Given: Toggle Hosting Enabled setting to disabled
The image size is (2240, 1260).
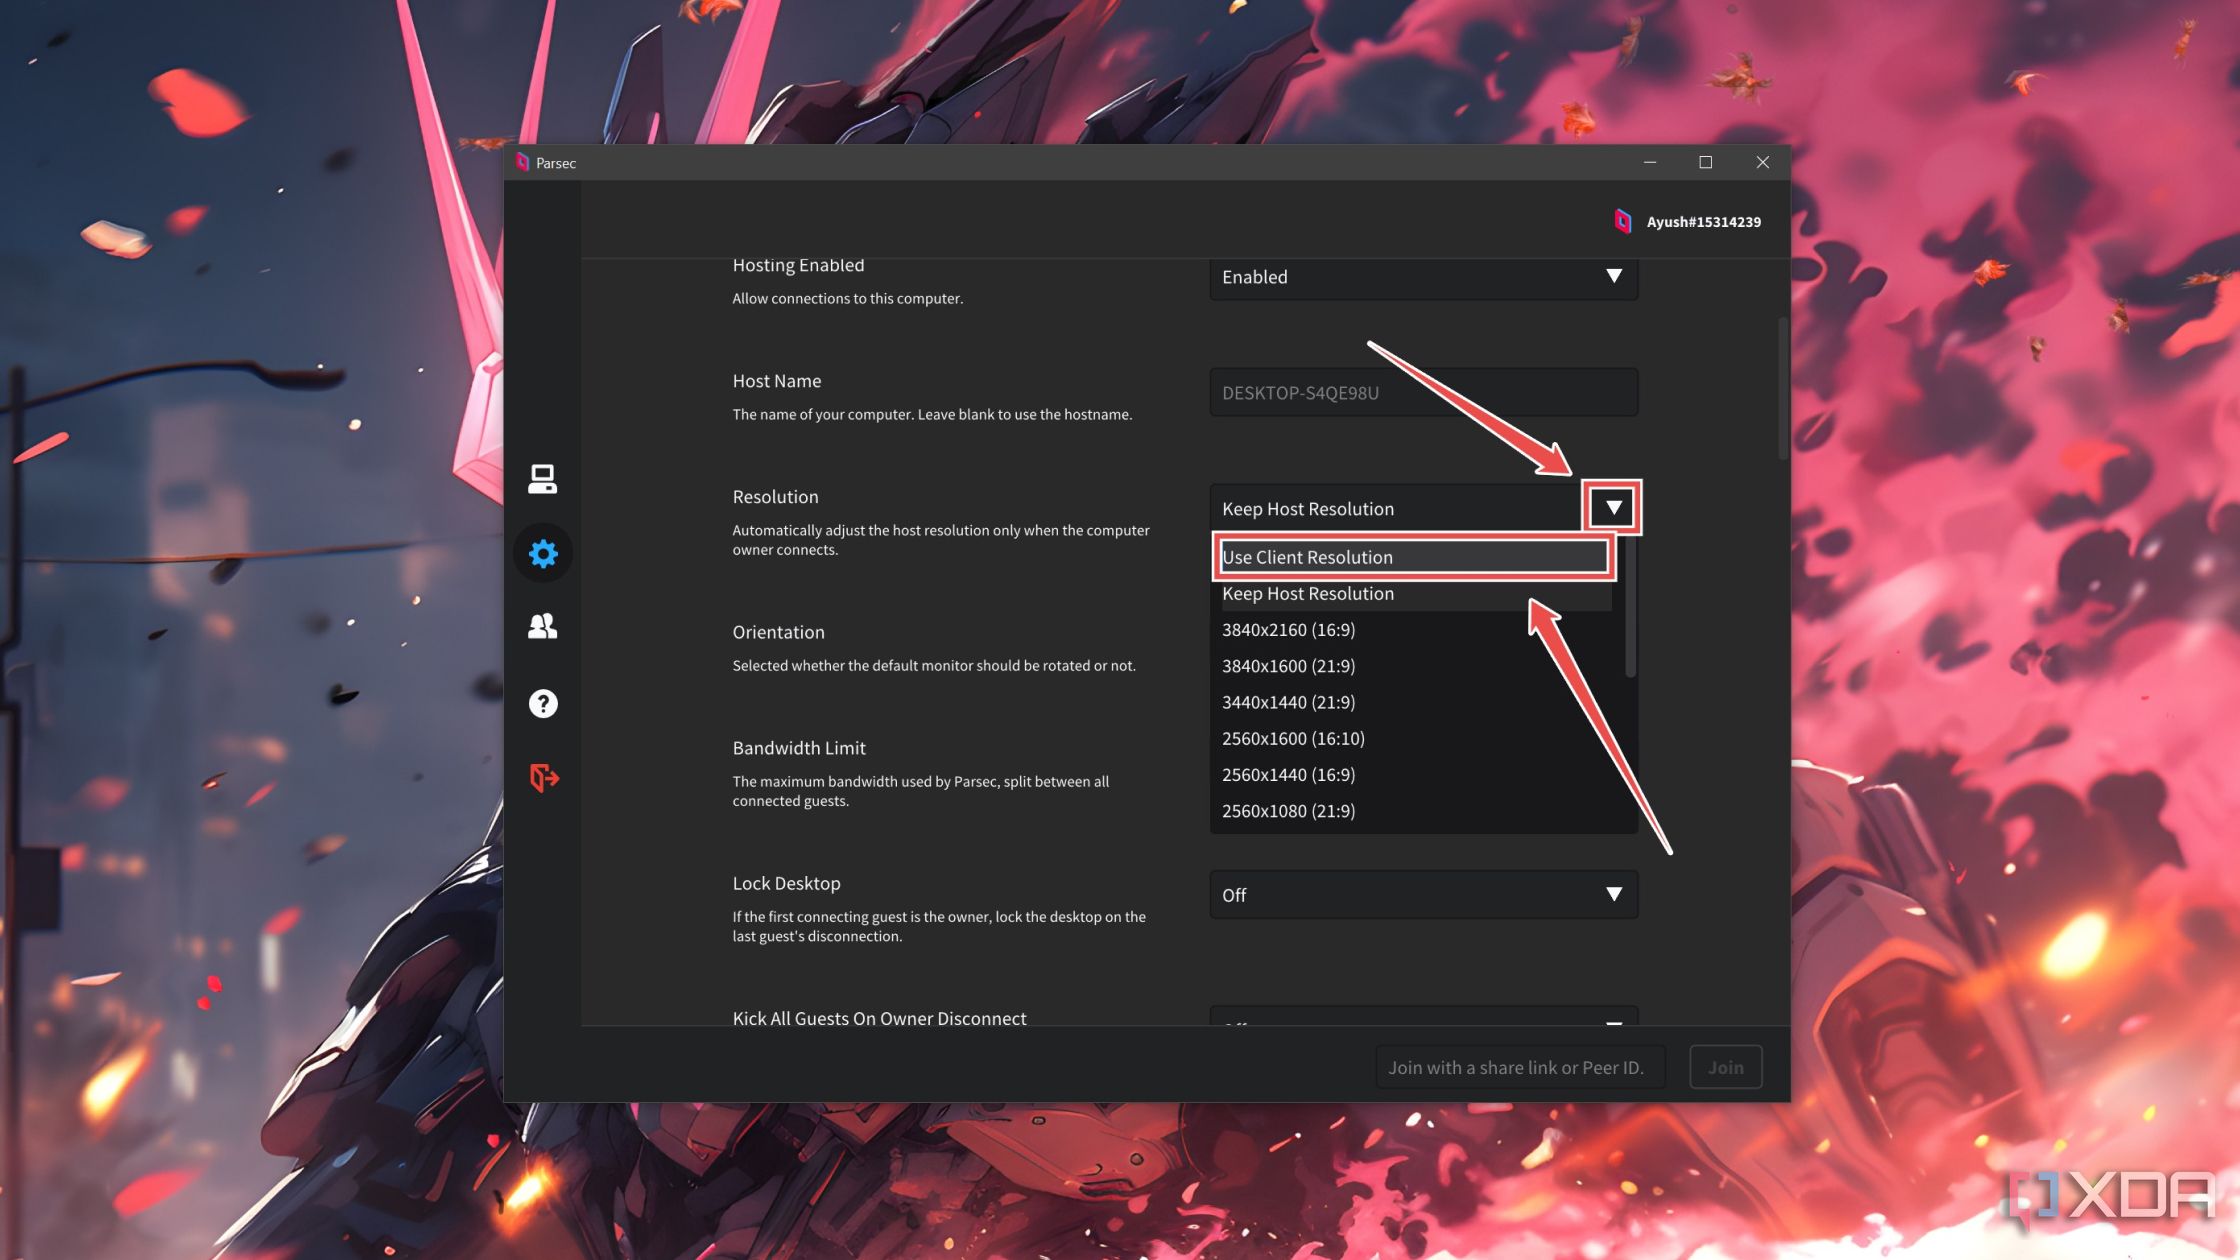Looking at the screenshot, I should pyautogui.click(x=1422, y=275).
